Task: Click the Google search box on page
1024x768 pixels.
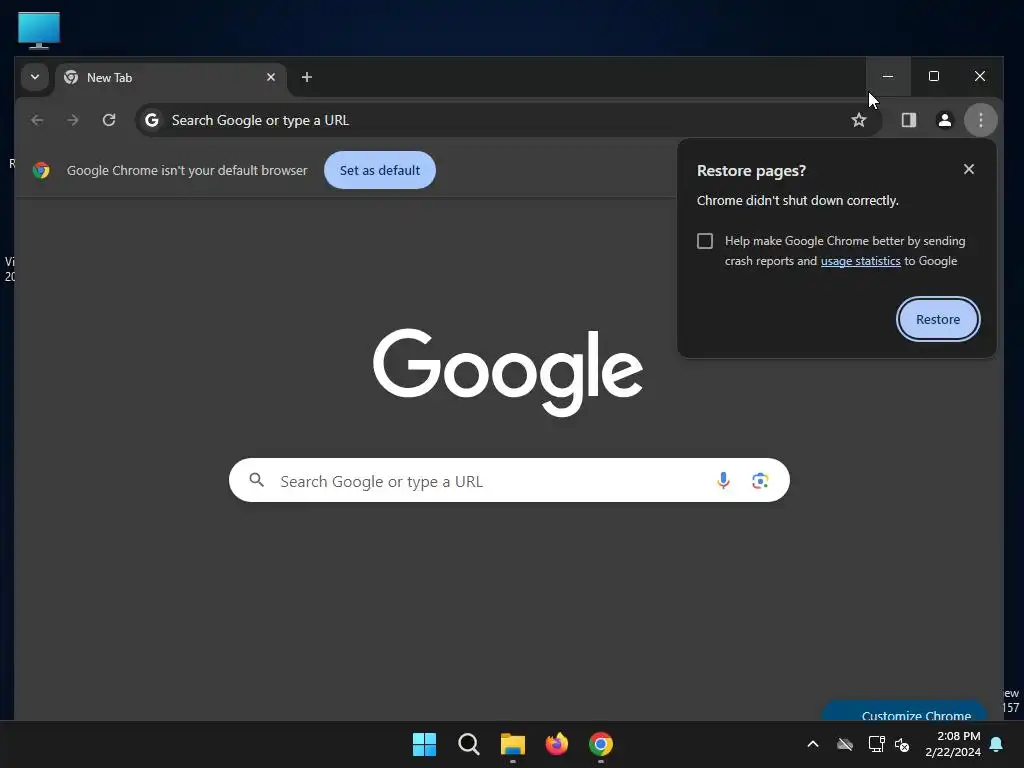Action: click(x=509, y=481)
